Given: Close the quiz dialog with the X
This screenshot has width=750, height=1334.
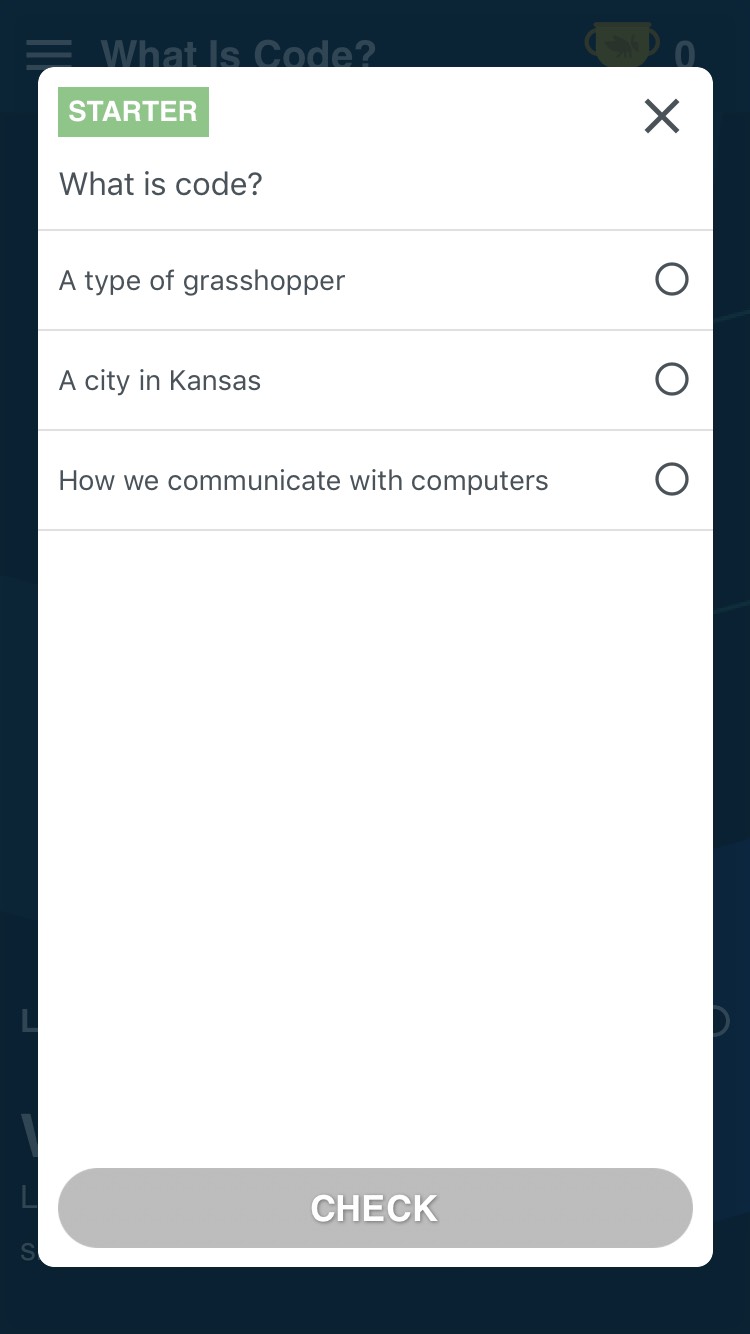Looking at the screenshot, I should tap(662, 116).
